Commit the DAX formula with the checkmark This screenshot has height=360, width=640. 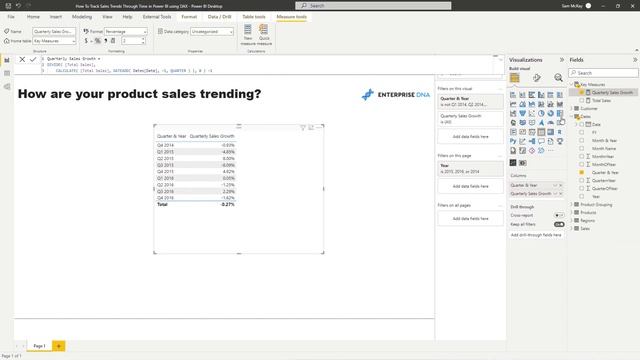[33, 60]
